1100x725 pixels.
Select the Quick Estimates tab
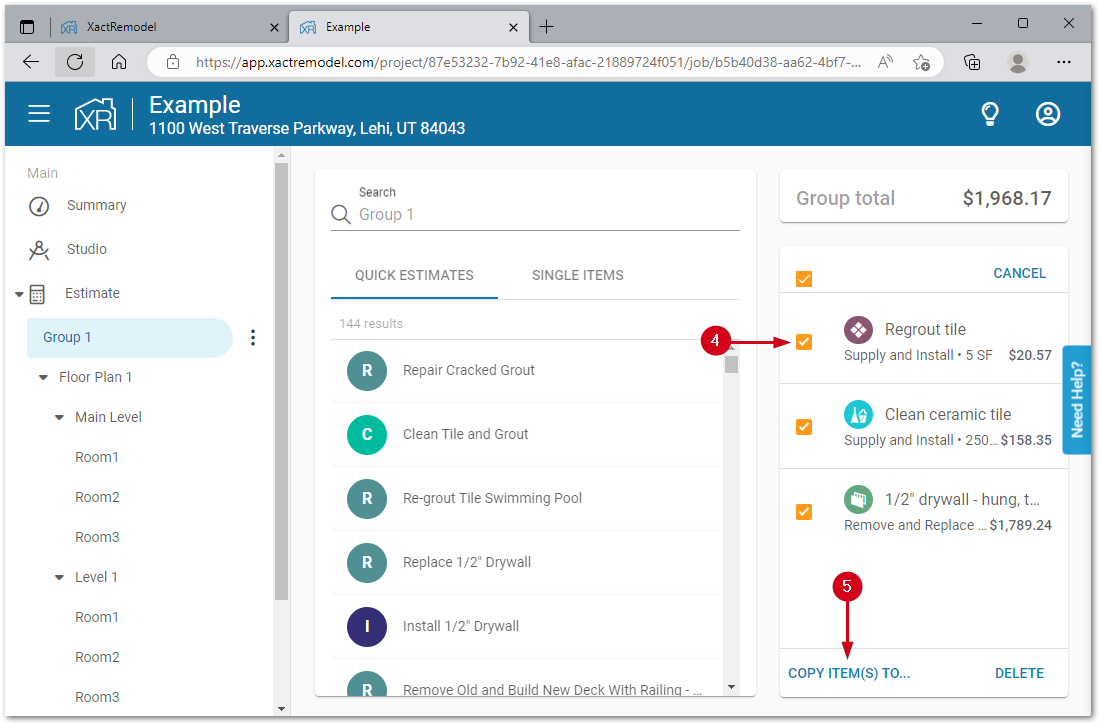(414, 275)
